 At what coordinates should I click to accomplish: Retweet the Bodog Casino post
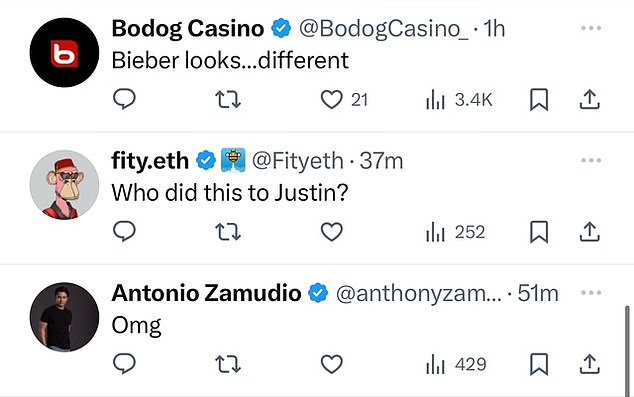point(228,99)
